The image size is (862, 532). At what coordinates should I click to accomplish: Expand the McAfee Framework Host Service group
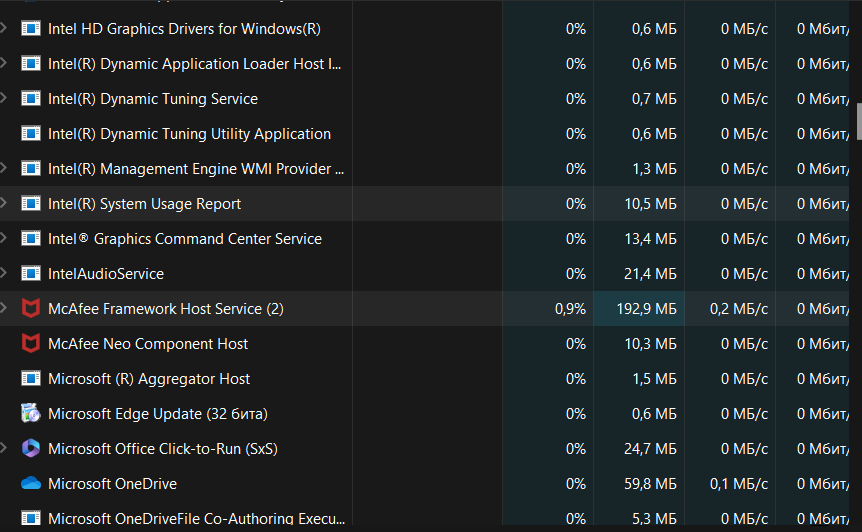tap(5, 309)
